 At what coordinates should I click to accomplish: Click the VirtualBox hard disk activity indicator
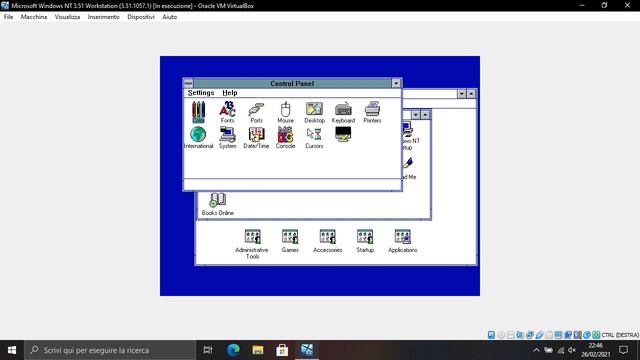(x=491, y=335)
